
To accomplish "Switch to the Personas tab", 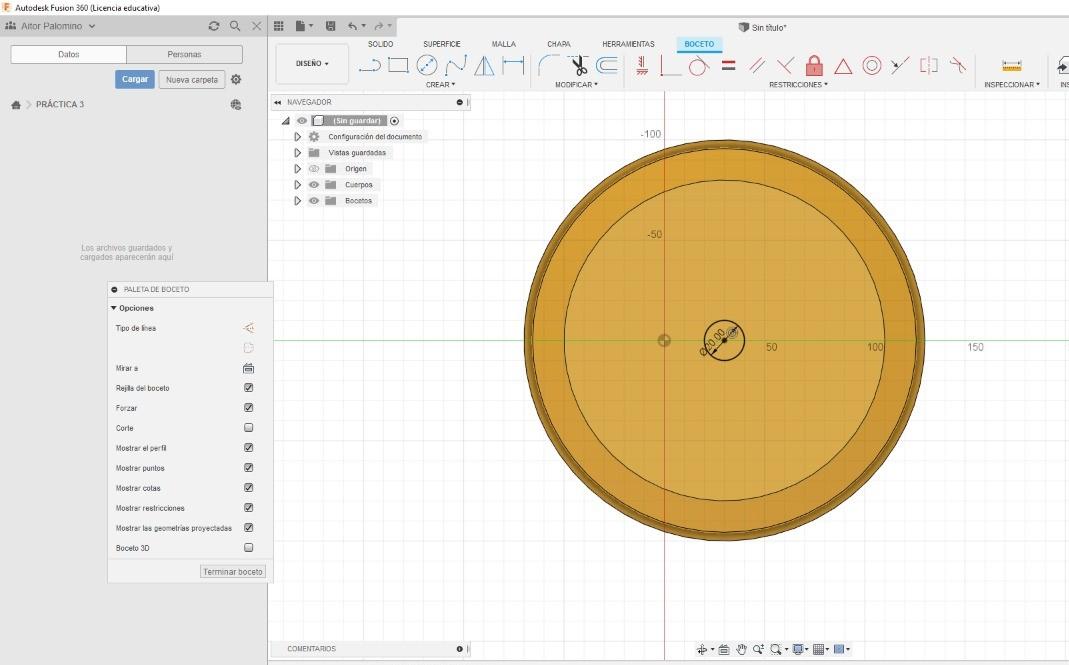I will (184, 54).
